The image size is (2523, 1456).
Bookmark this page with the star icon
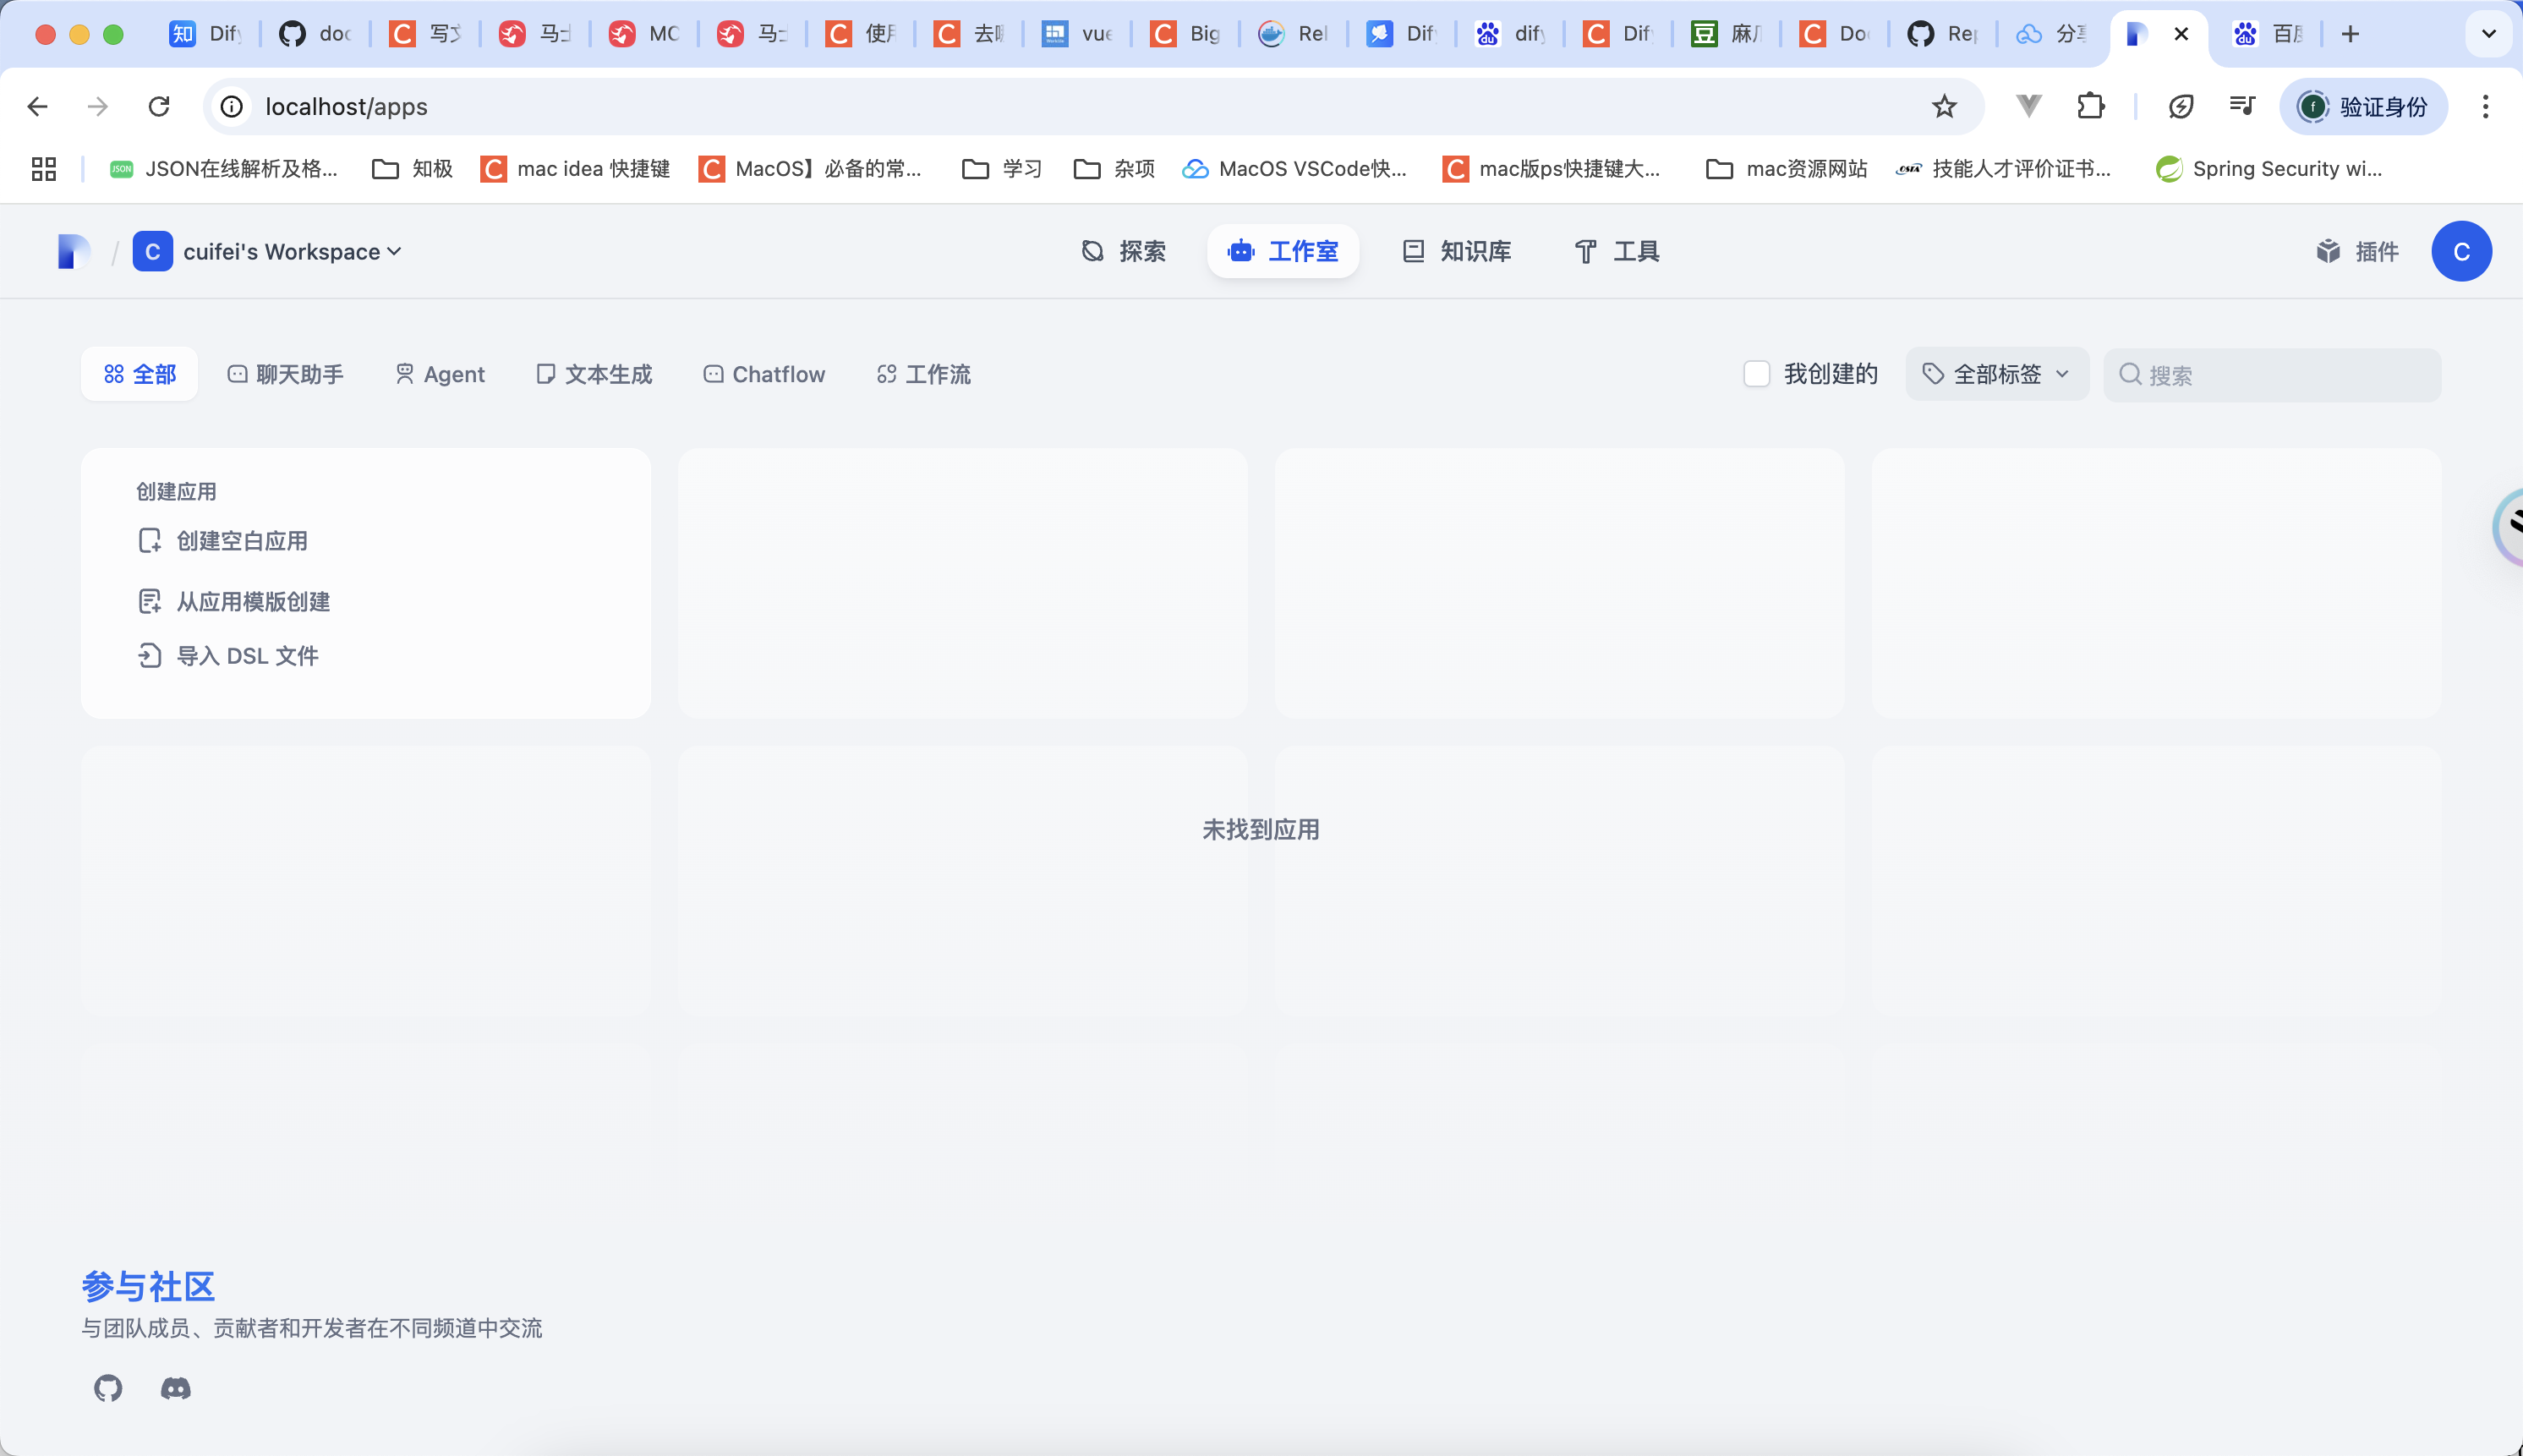click(x=1944, y=106)
